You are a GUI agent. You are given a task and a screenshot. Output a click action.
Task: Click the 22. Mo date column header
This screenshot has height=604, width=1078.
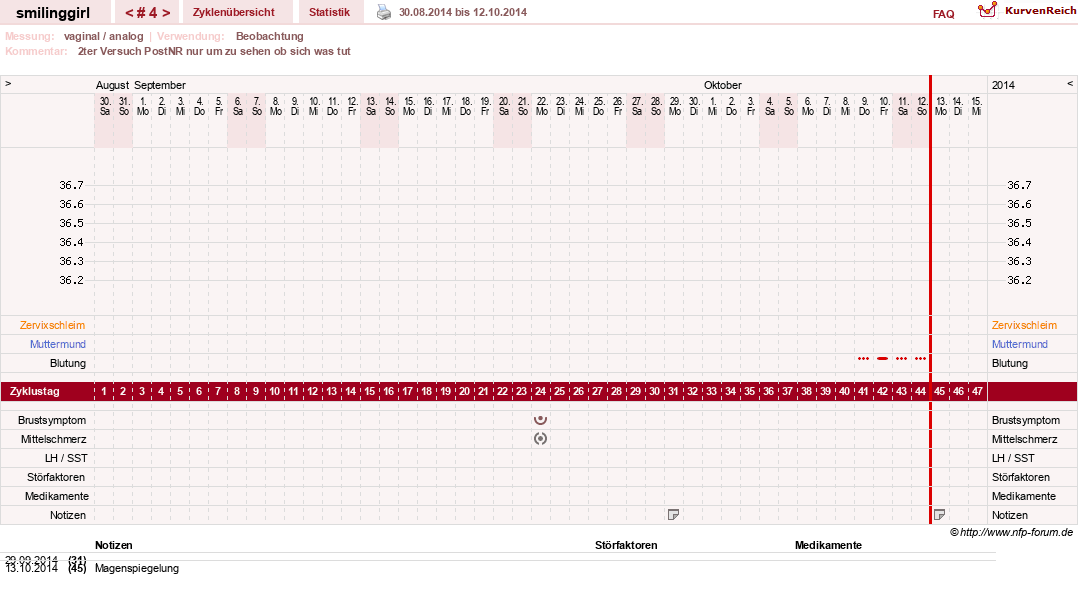[541, 107]
